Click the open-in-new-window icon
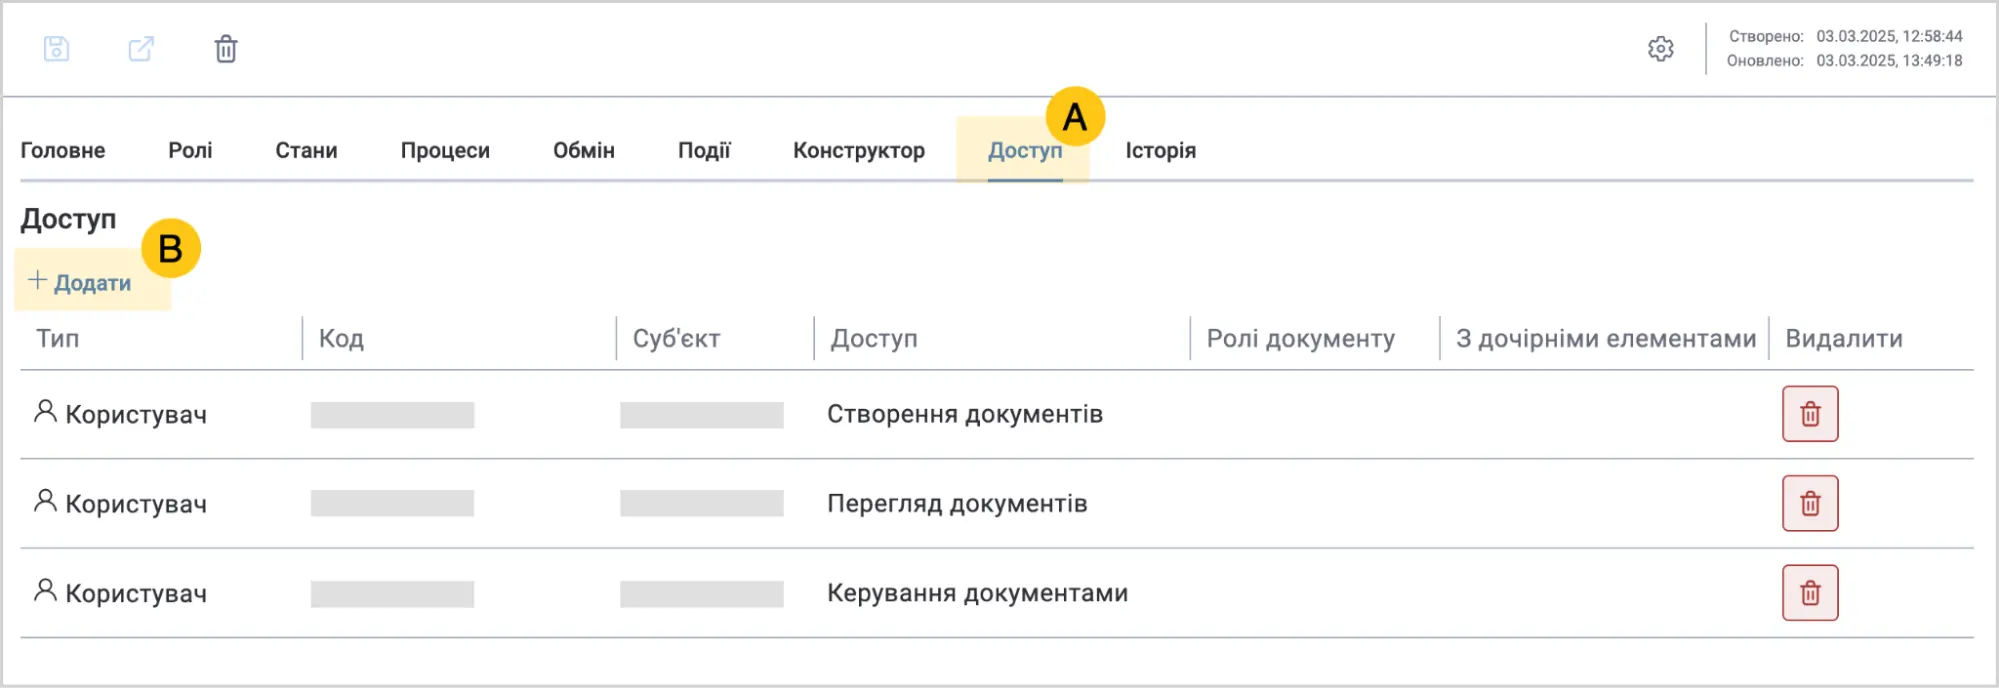This screenshot has height=689, width=1999. click(141, 49)
